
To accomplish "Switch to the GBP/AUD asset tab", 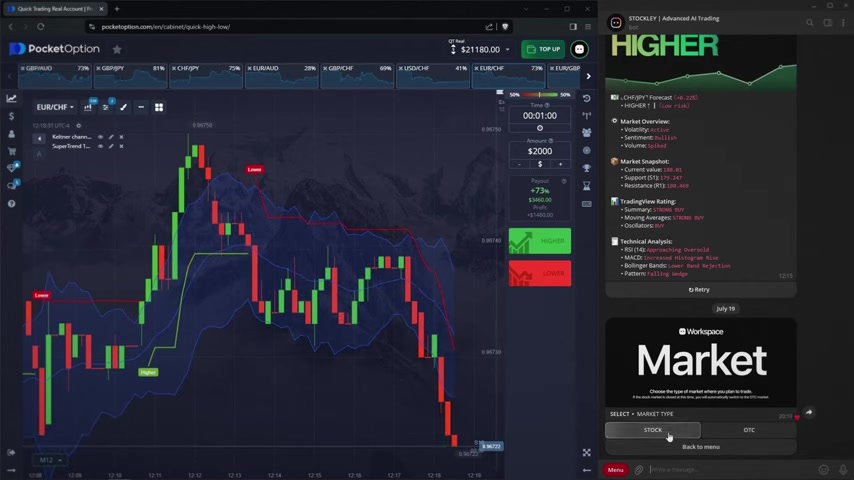I will click(x=54, y=76).
